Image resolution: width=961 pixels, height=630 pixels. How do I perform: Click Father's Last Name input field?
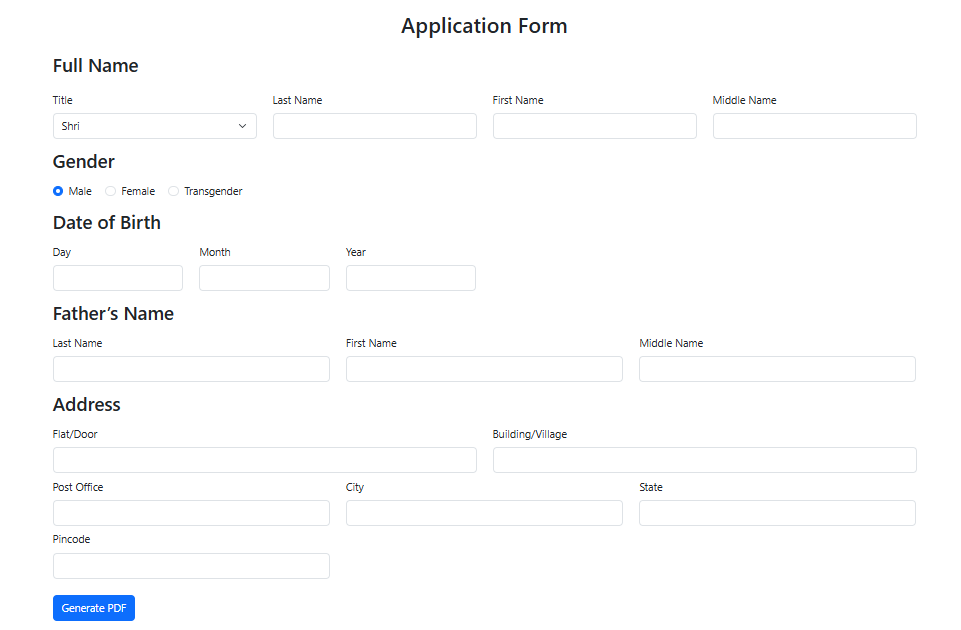point(191,369)
